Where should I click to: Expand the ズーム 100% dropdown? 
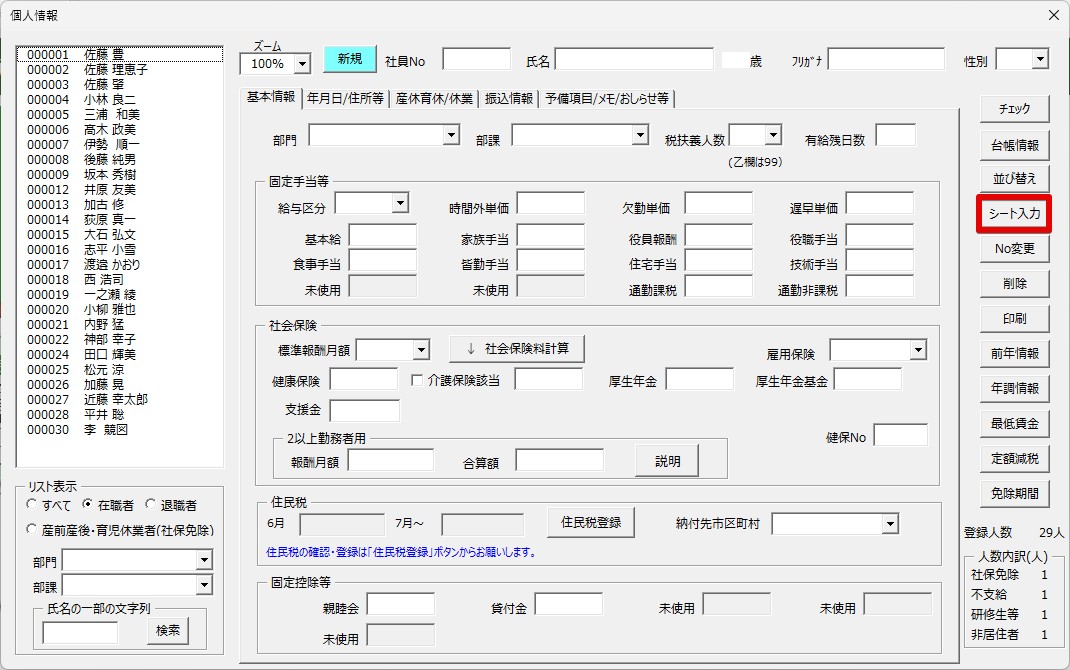(302, 63)
